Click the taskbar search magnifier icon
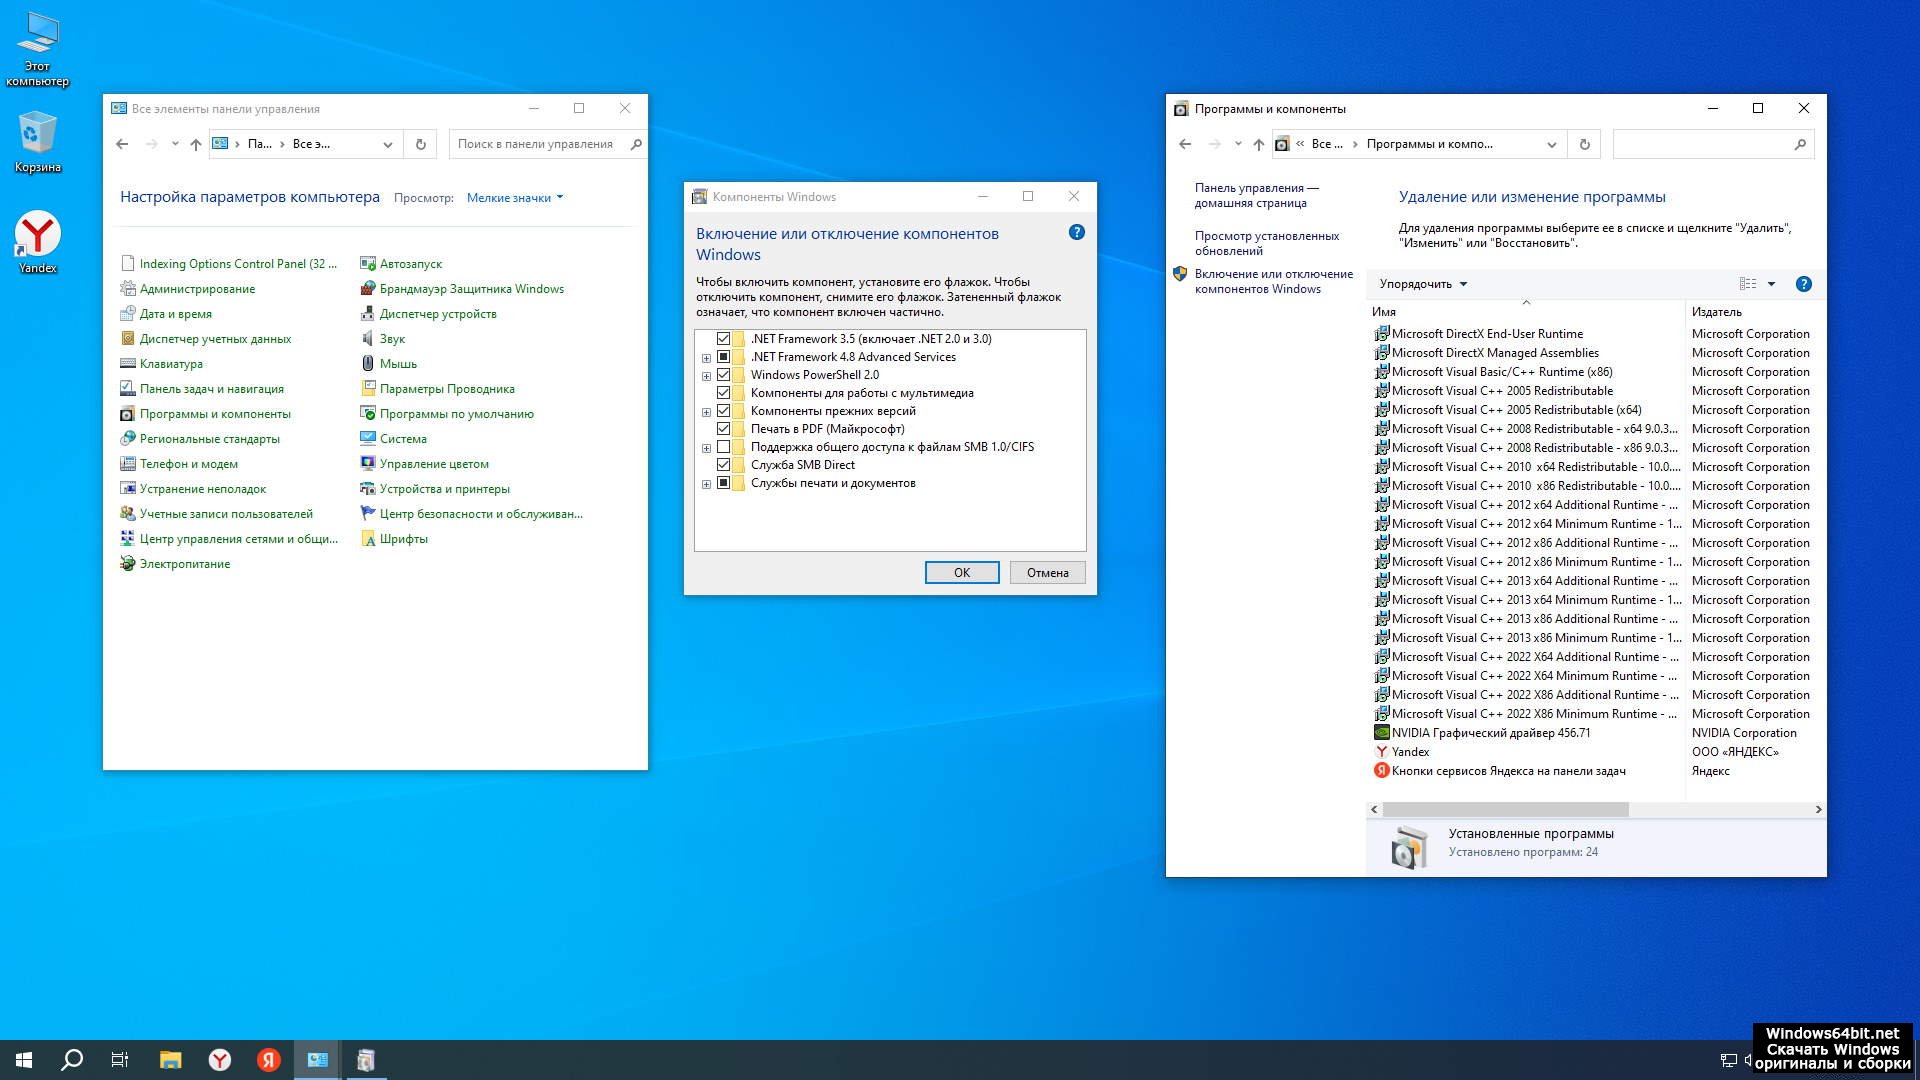This screenshot has width=1920, height=1080. [72, 1060]
